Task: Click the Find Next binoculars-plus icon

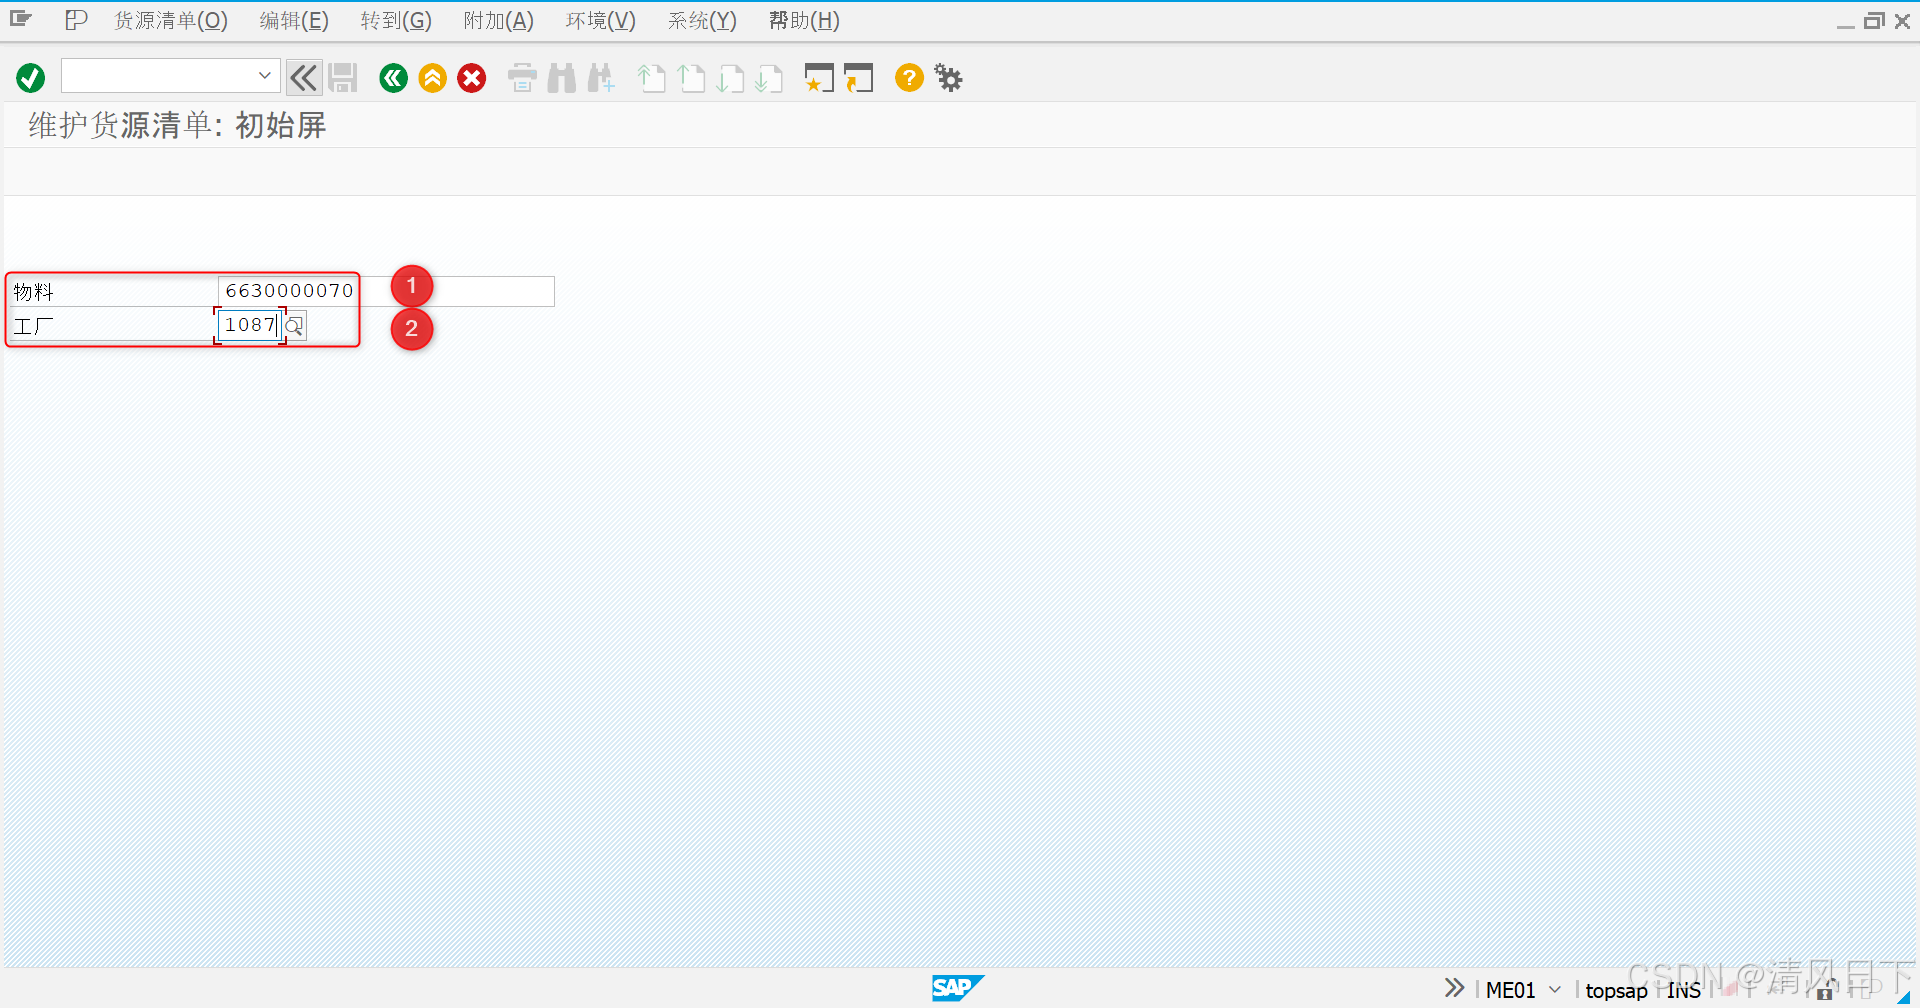Action: pos(601,78)
